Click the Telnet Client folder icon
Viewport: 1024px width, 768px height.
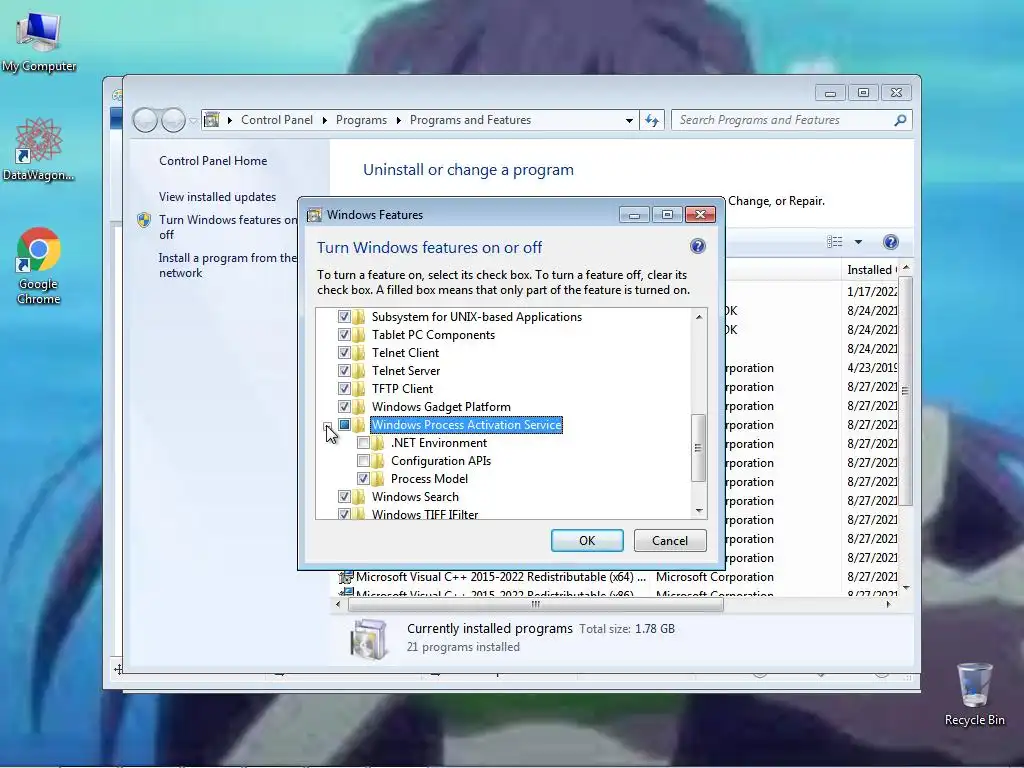[359, 353]
